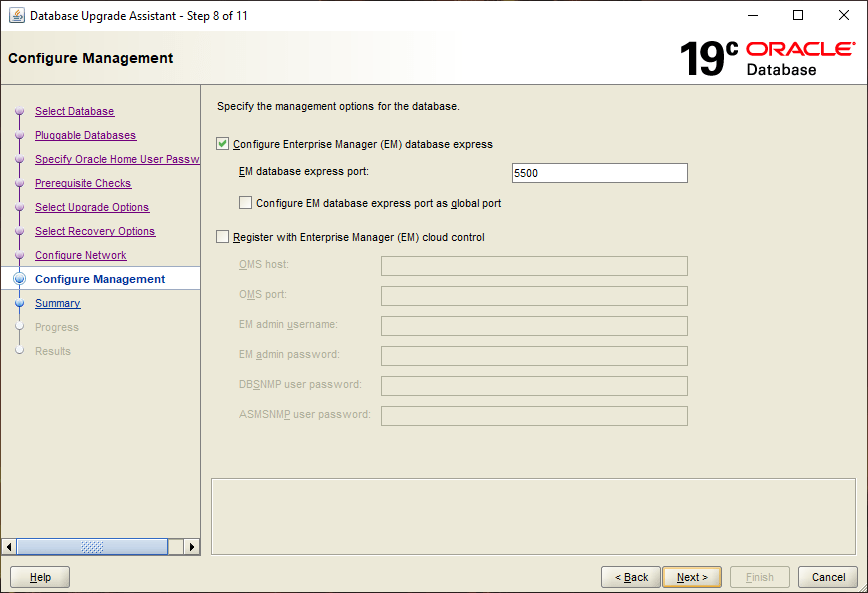Close the Database Upgrade Assistant window
The width and height of the screenshot is (868, 593).
[x=844, y=16]
